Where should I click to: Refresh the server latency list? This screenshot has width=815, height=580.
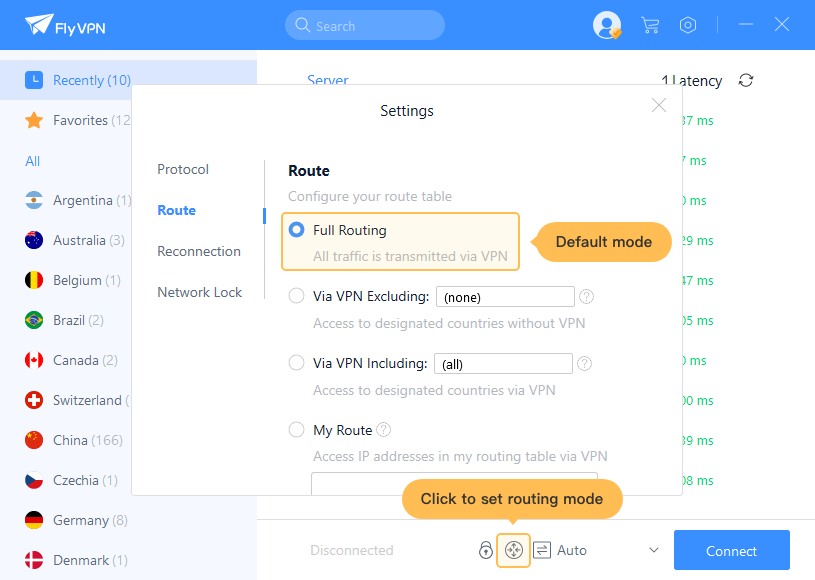(x=745, y=81)
